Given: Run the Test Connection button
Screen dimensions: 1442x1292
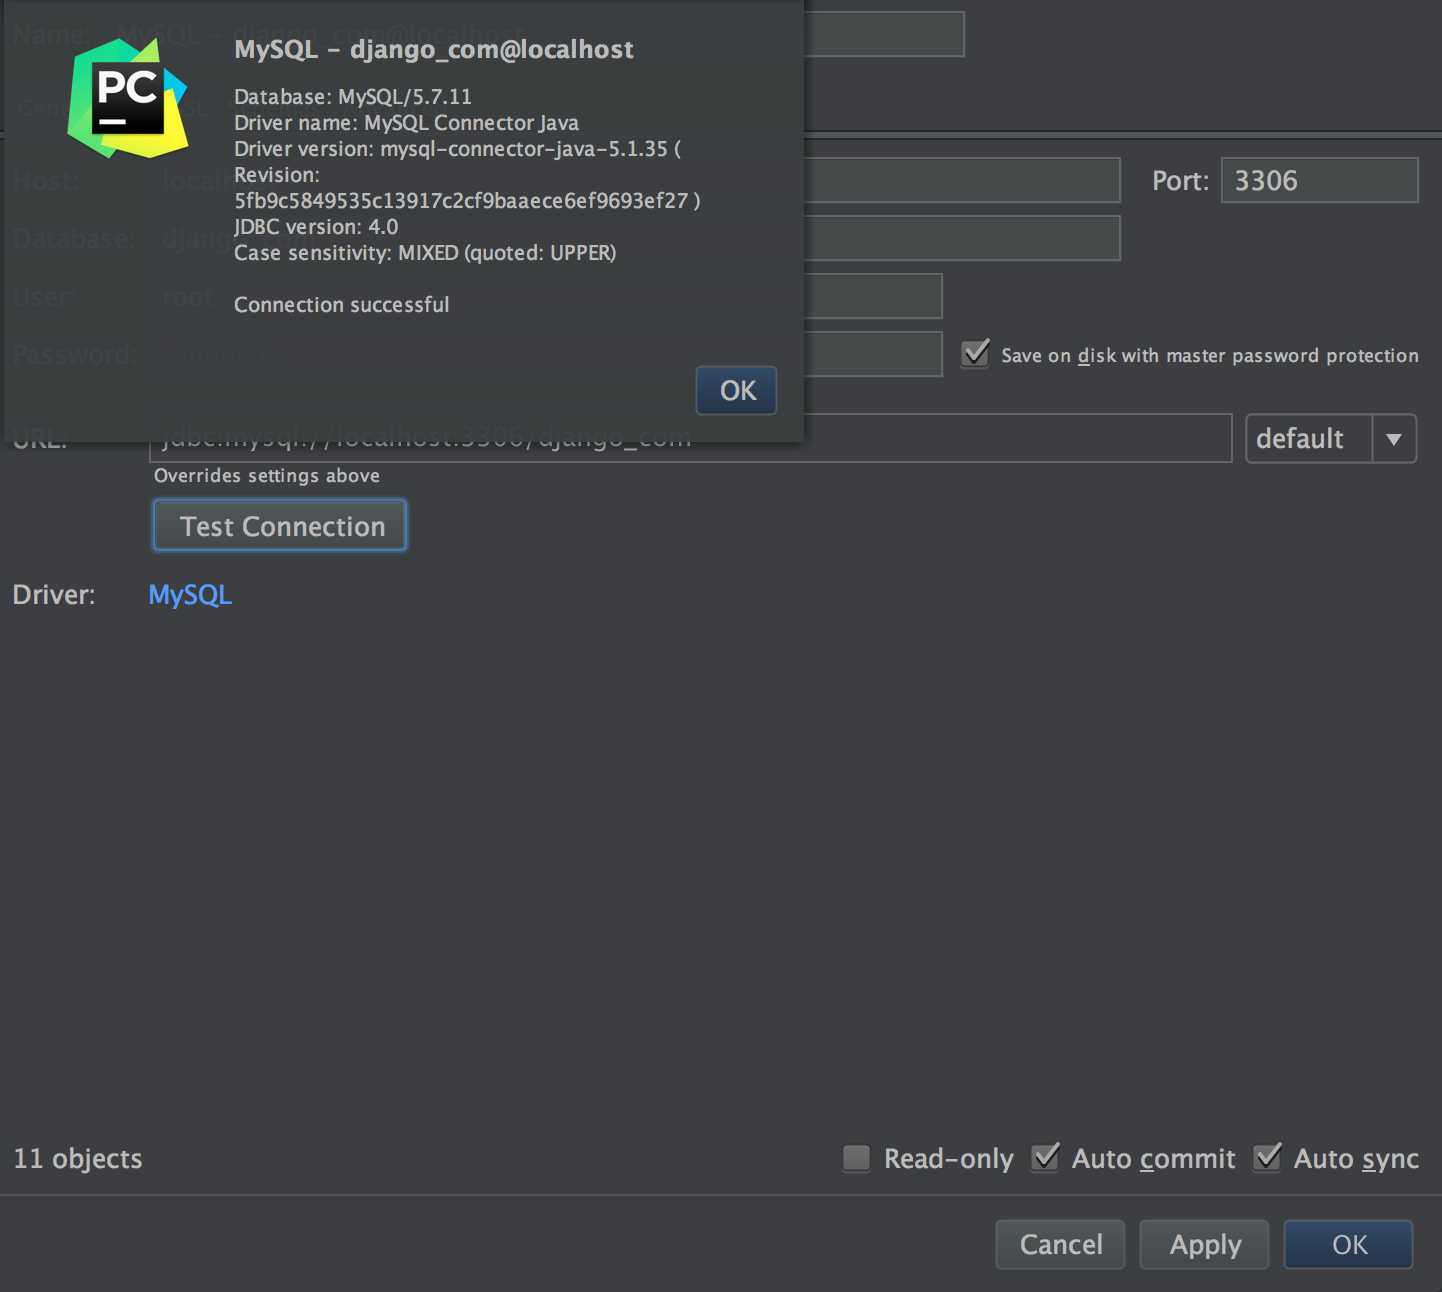Looking at the screenshot, I should pyautogui.click(x=280, y=526).
